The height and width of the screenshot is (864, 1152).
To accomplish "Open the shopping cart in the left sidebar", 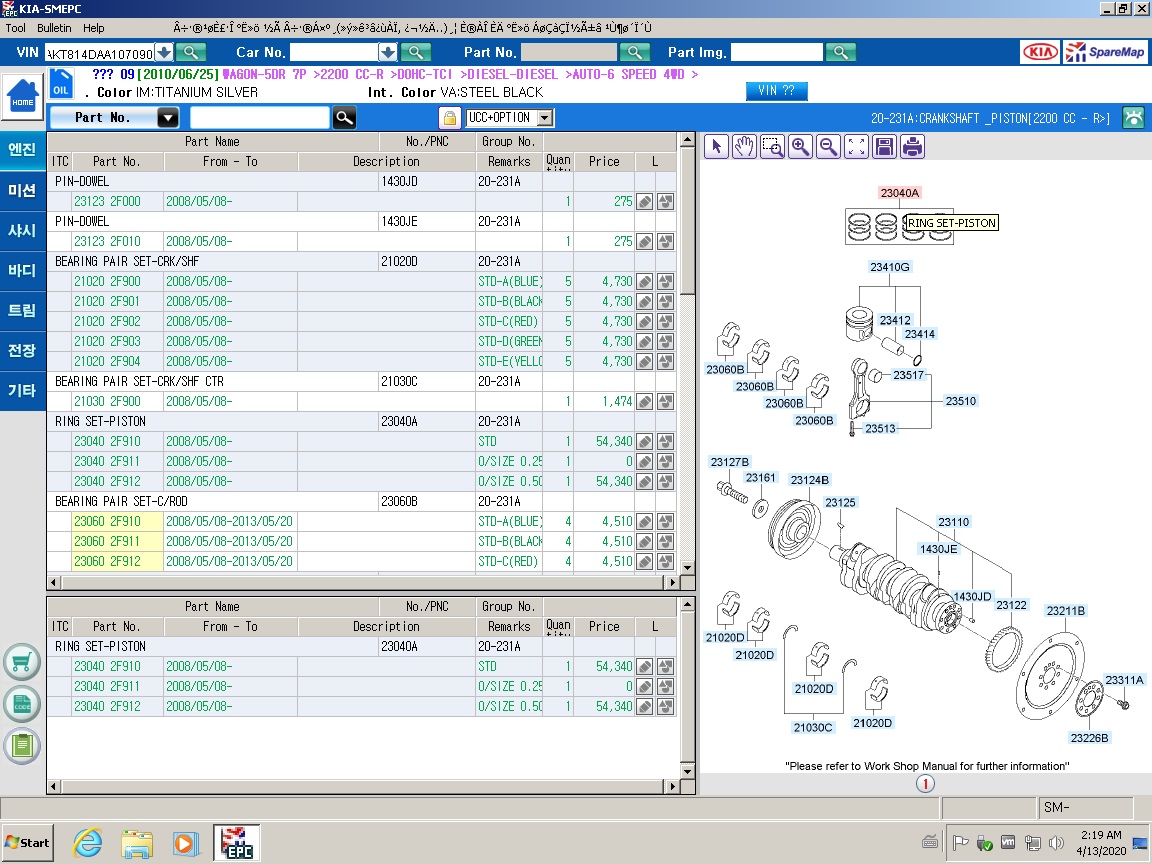I will (x=22, y=663).
